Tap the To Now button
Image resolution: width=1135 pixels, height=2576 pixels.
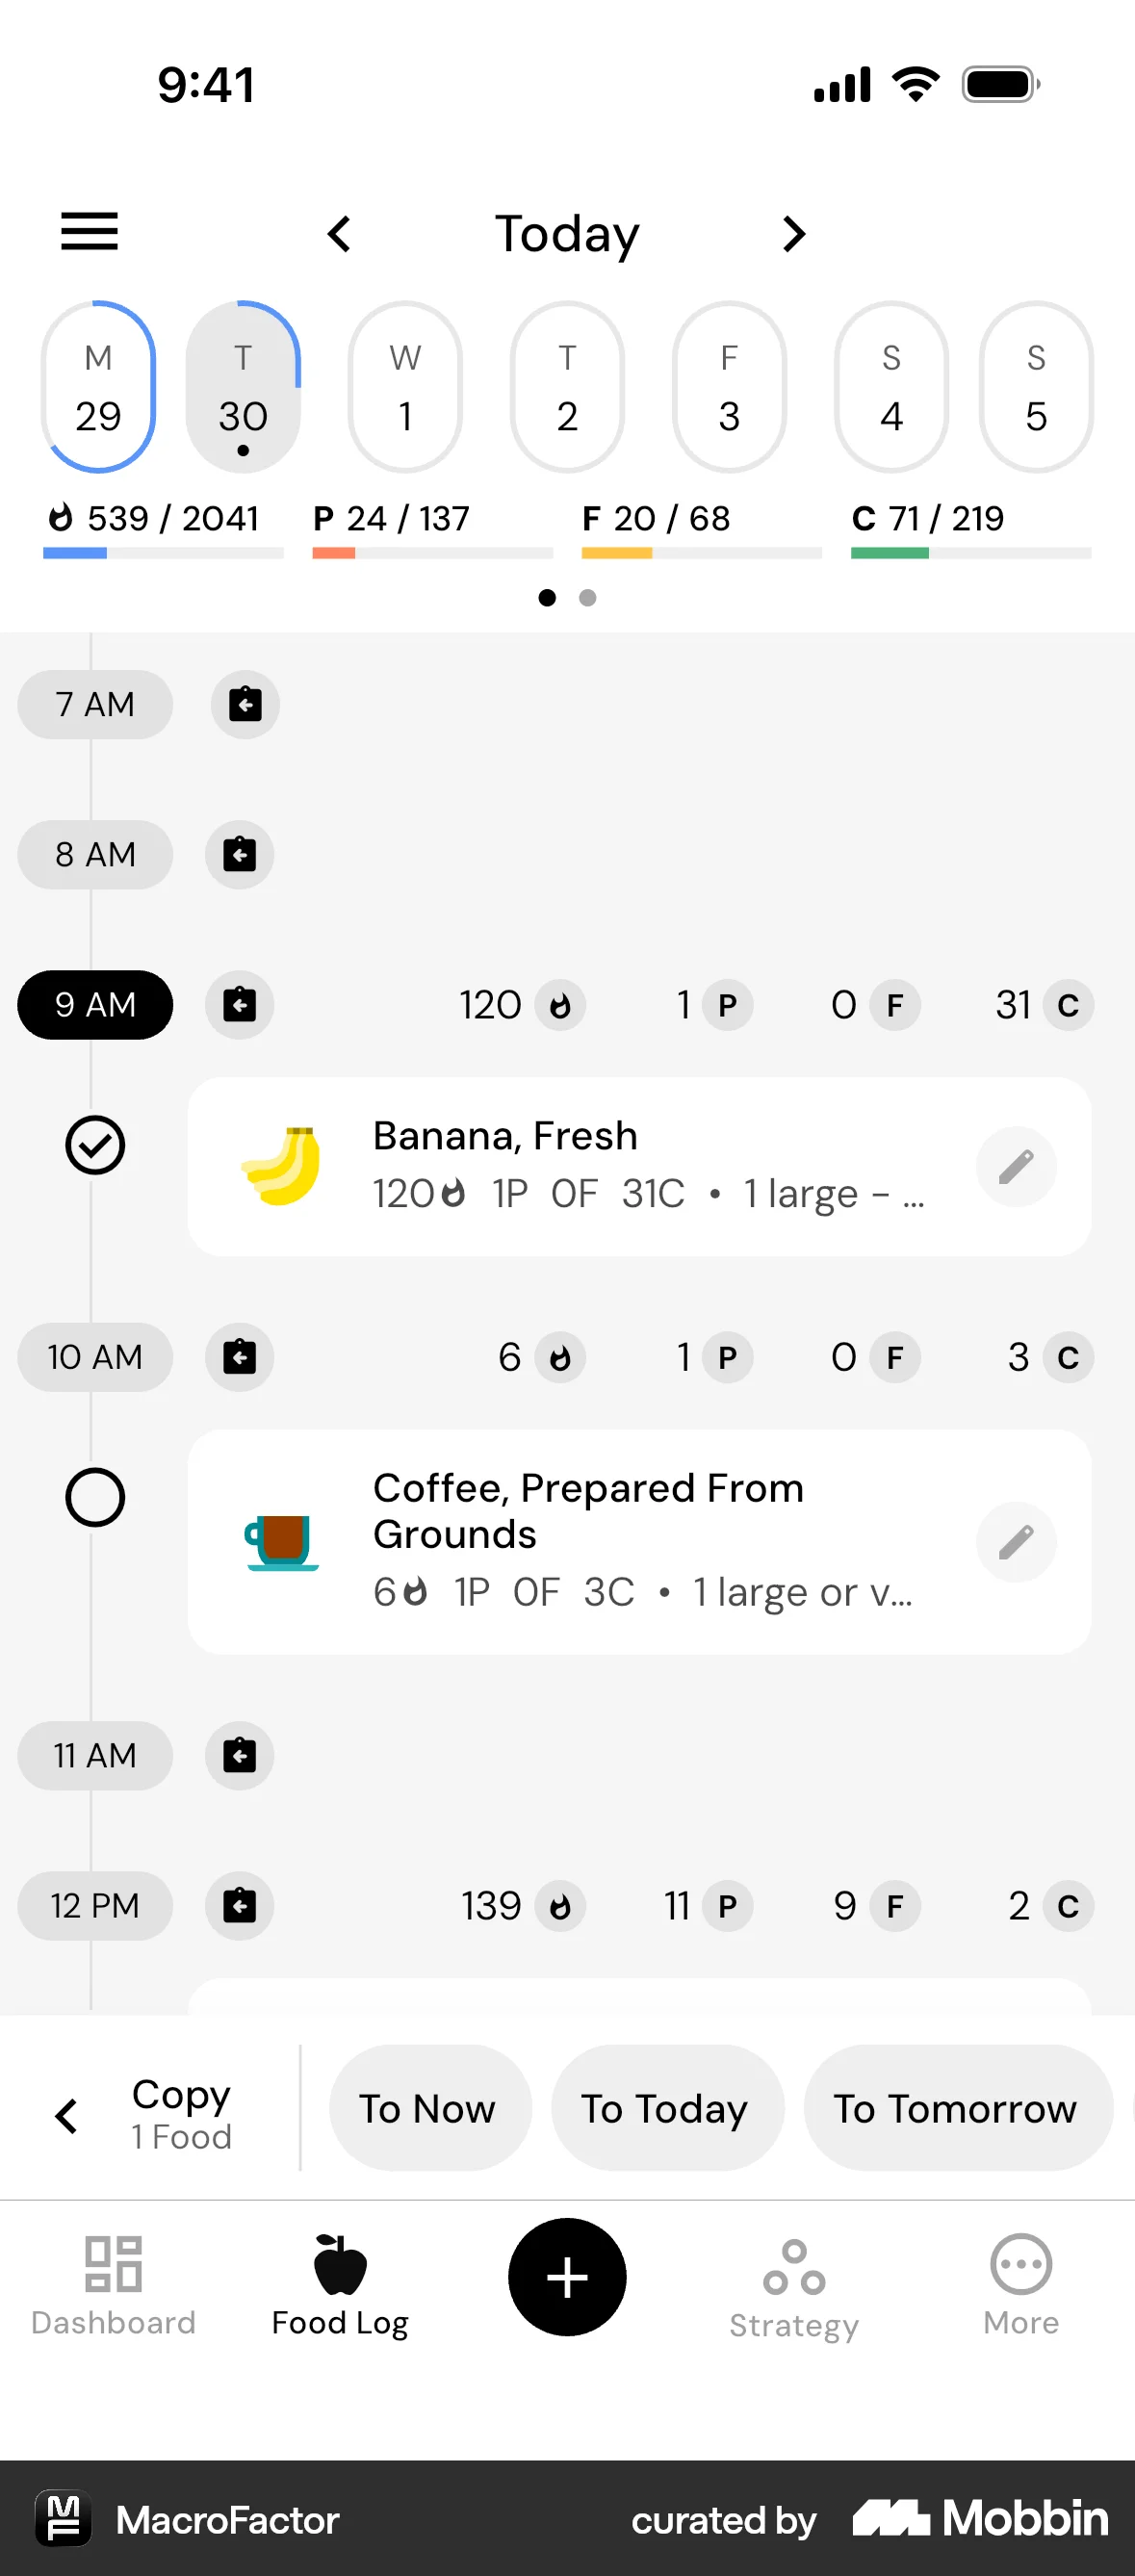coord(430,2107)
